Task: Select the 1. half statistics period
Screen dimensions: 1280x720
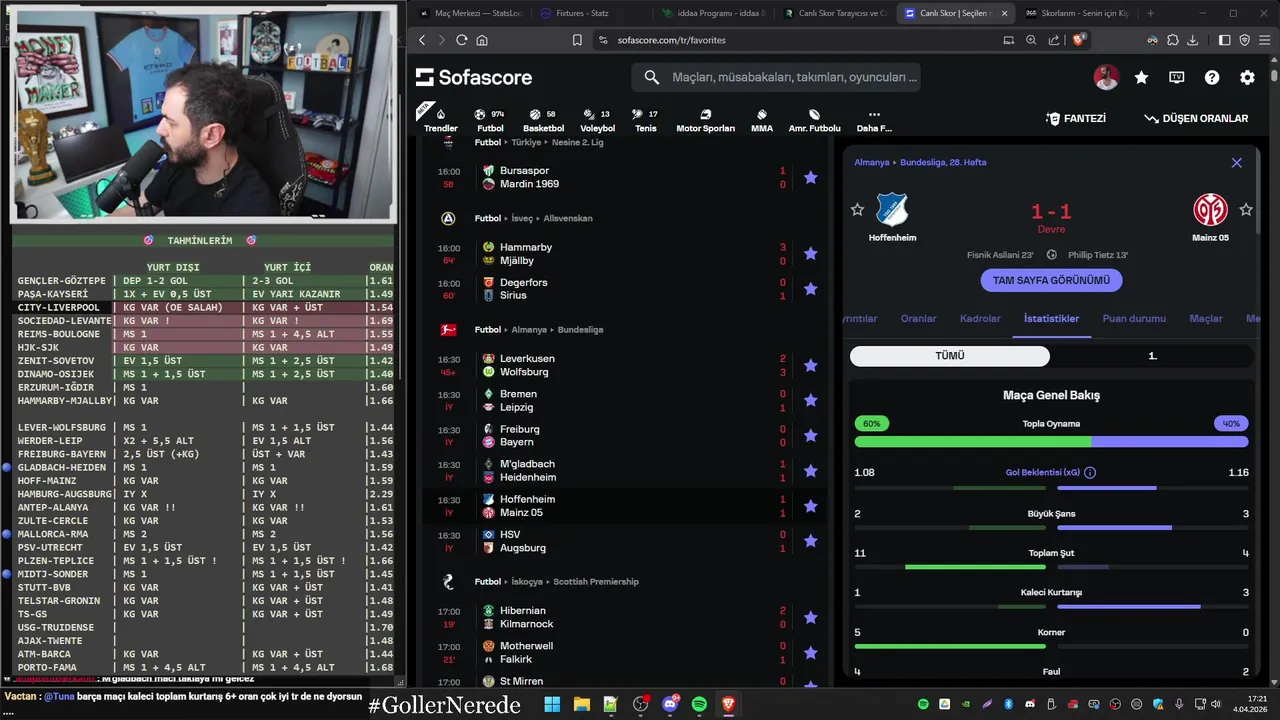Action: [1152, 356]
